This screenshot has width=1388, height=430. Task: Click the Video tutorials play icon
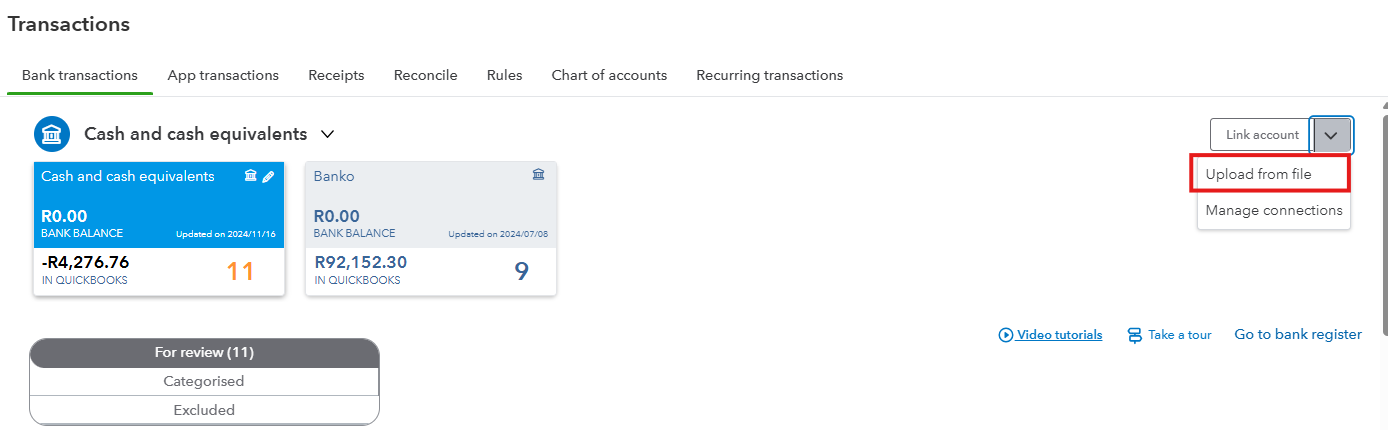point(1006,335)
